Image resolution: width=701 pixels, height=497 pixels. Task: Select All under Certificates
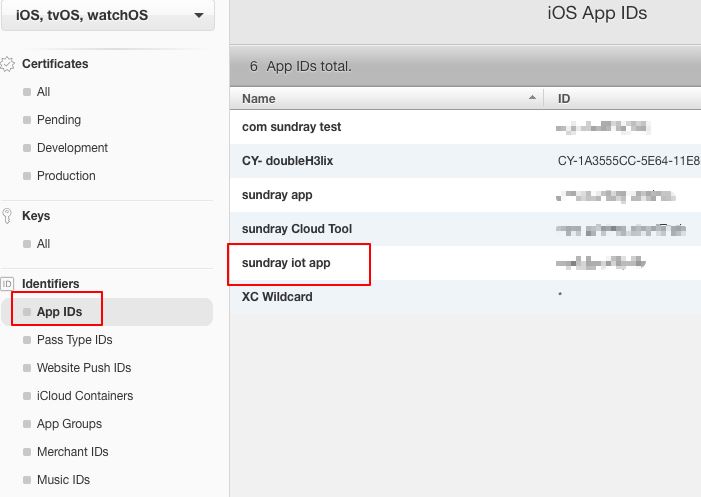click(43, 92)
